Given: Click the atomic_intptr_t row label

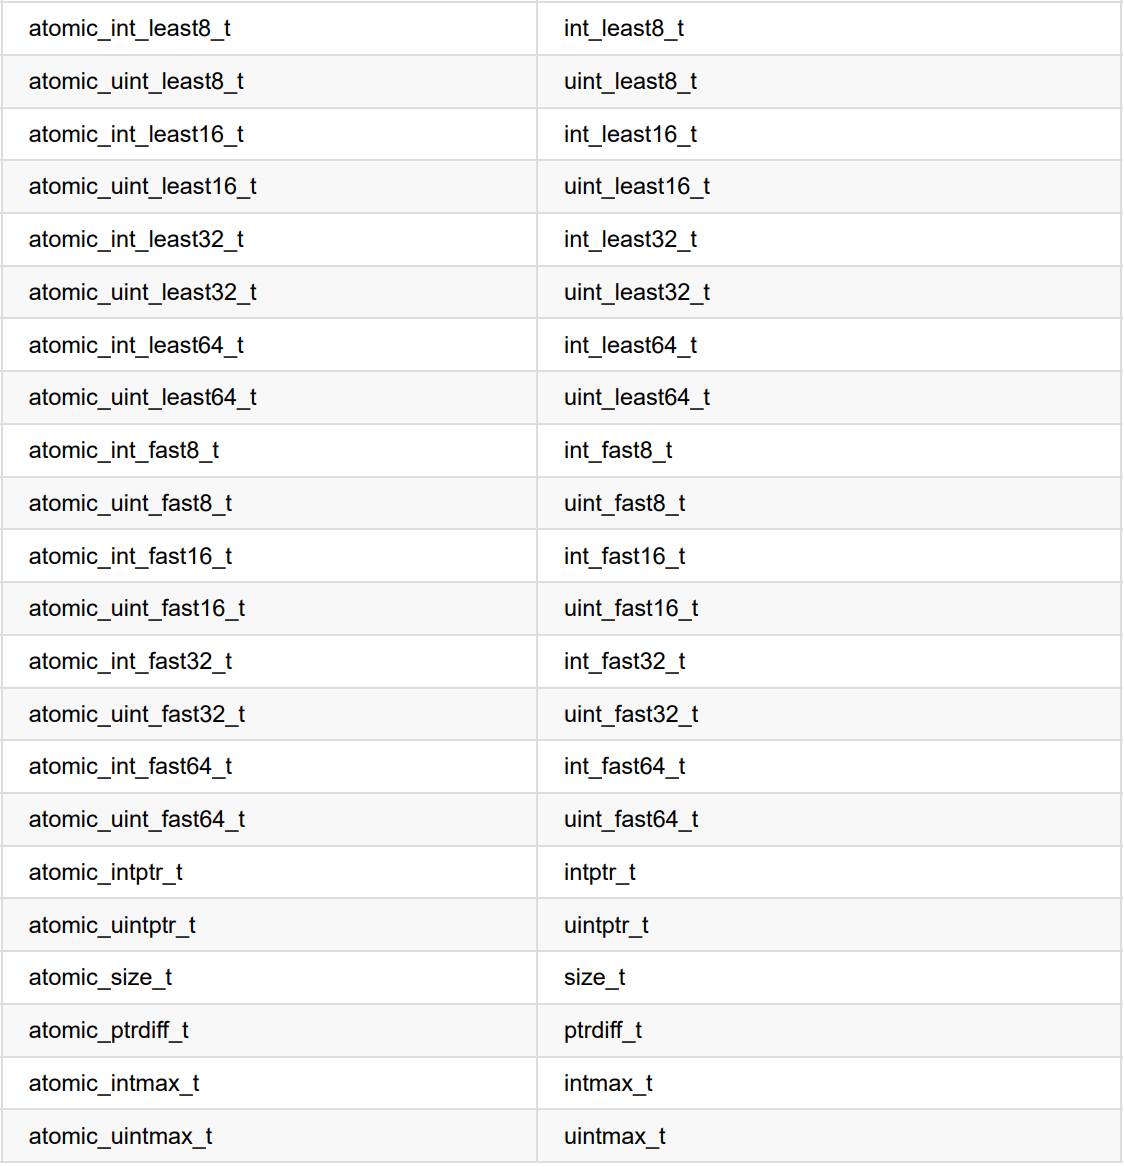Looking at the screenshot, I should click(x=106, y=873).
